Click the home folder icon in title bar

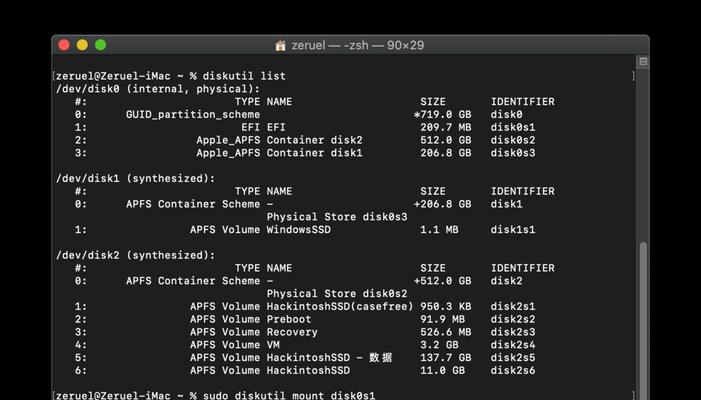point(280,45)
